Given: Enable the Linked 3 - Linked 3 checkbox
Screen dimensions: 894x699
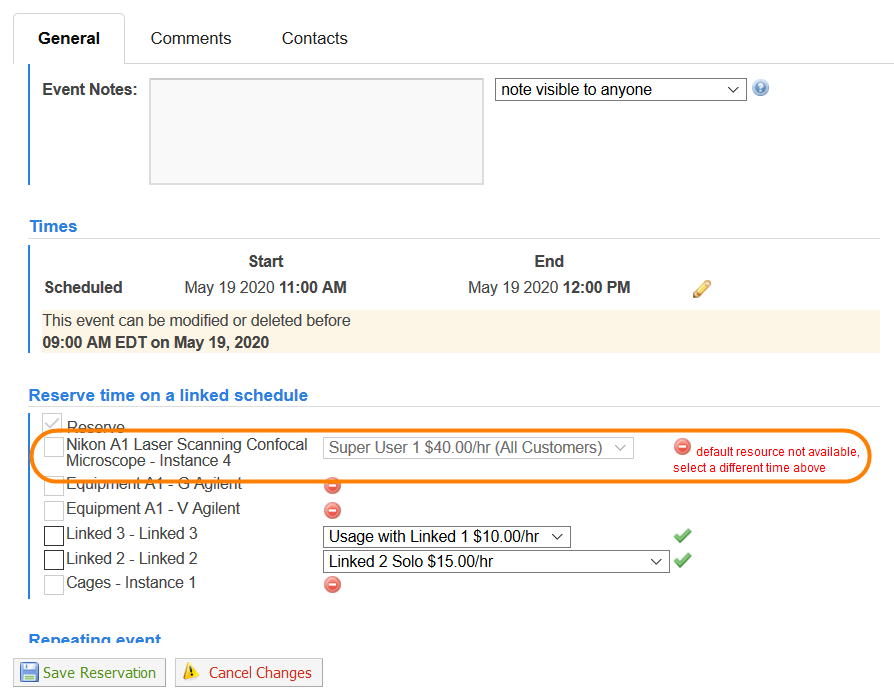Looking at the screenshot, I should (54, 536).
